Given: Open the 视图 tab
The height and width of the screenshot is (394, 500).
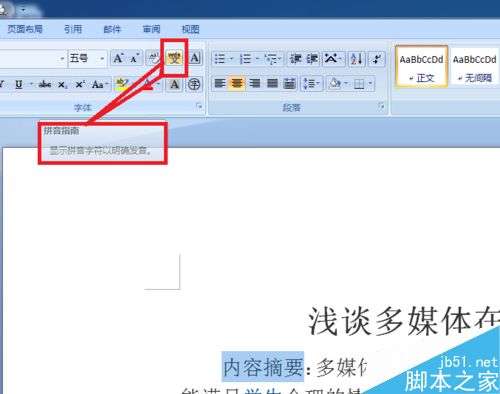Looking at the screenshot, I should point(190,29).
